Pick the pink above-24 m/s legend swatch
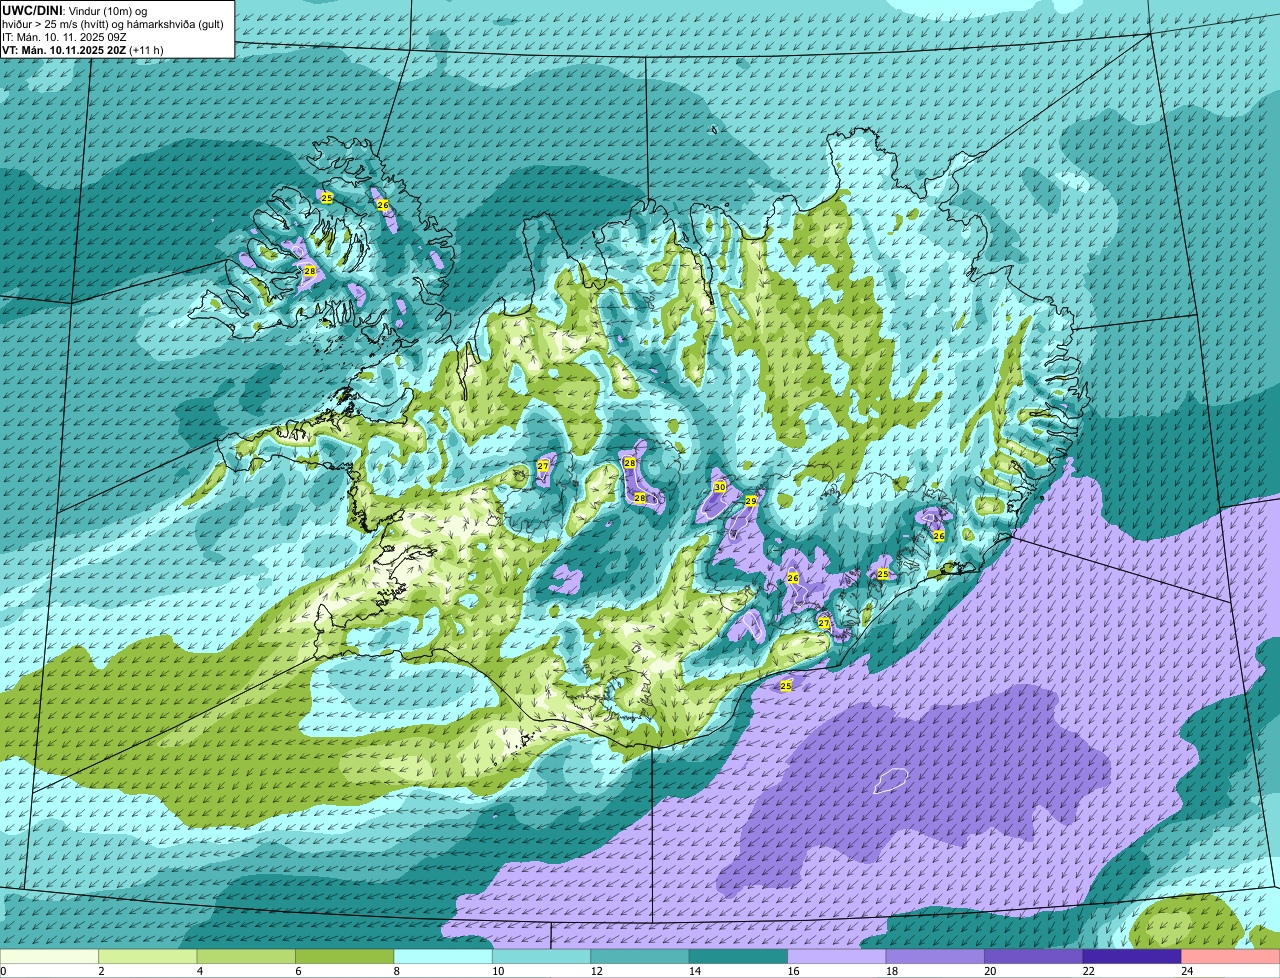Viewport: 1280px width, 978px height. coord(1231,956)
